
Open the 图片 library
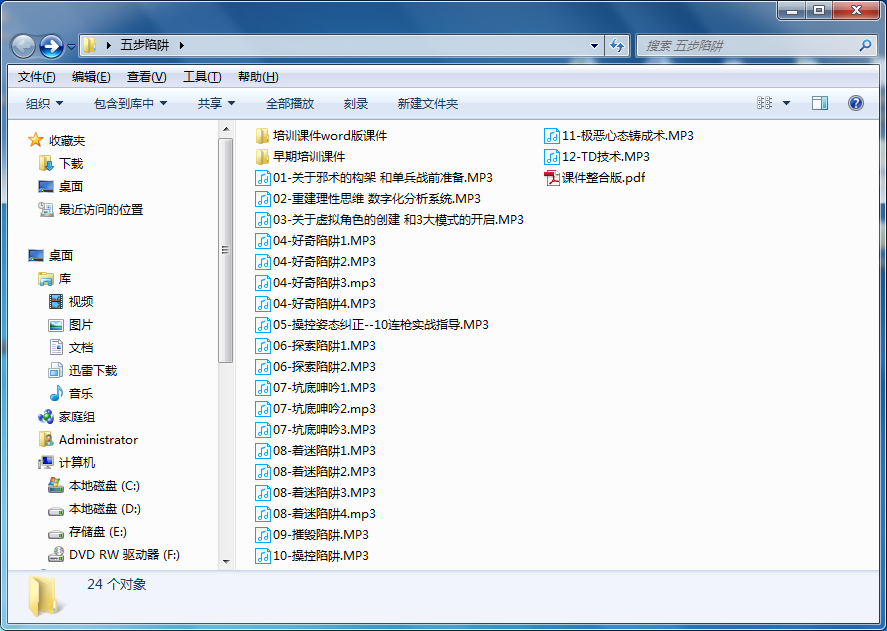(71, 325)
